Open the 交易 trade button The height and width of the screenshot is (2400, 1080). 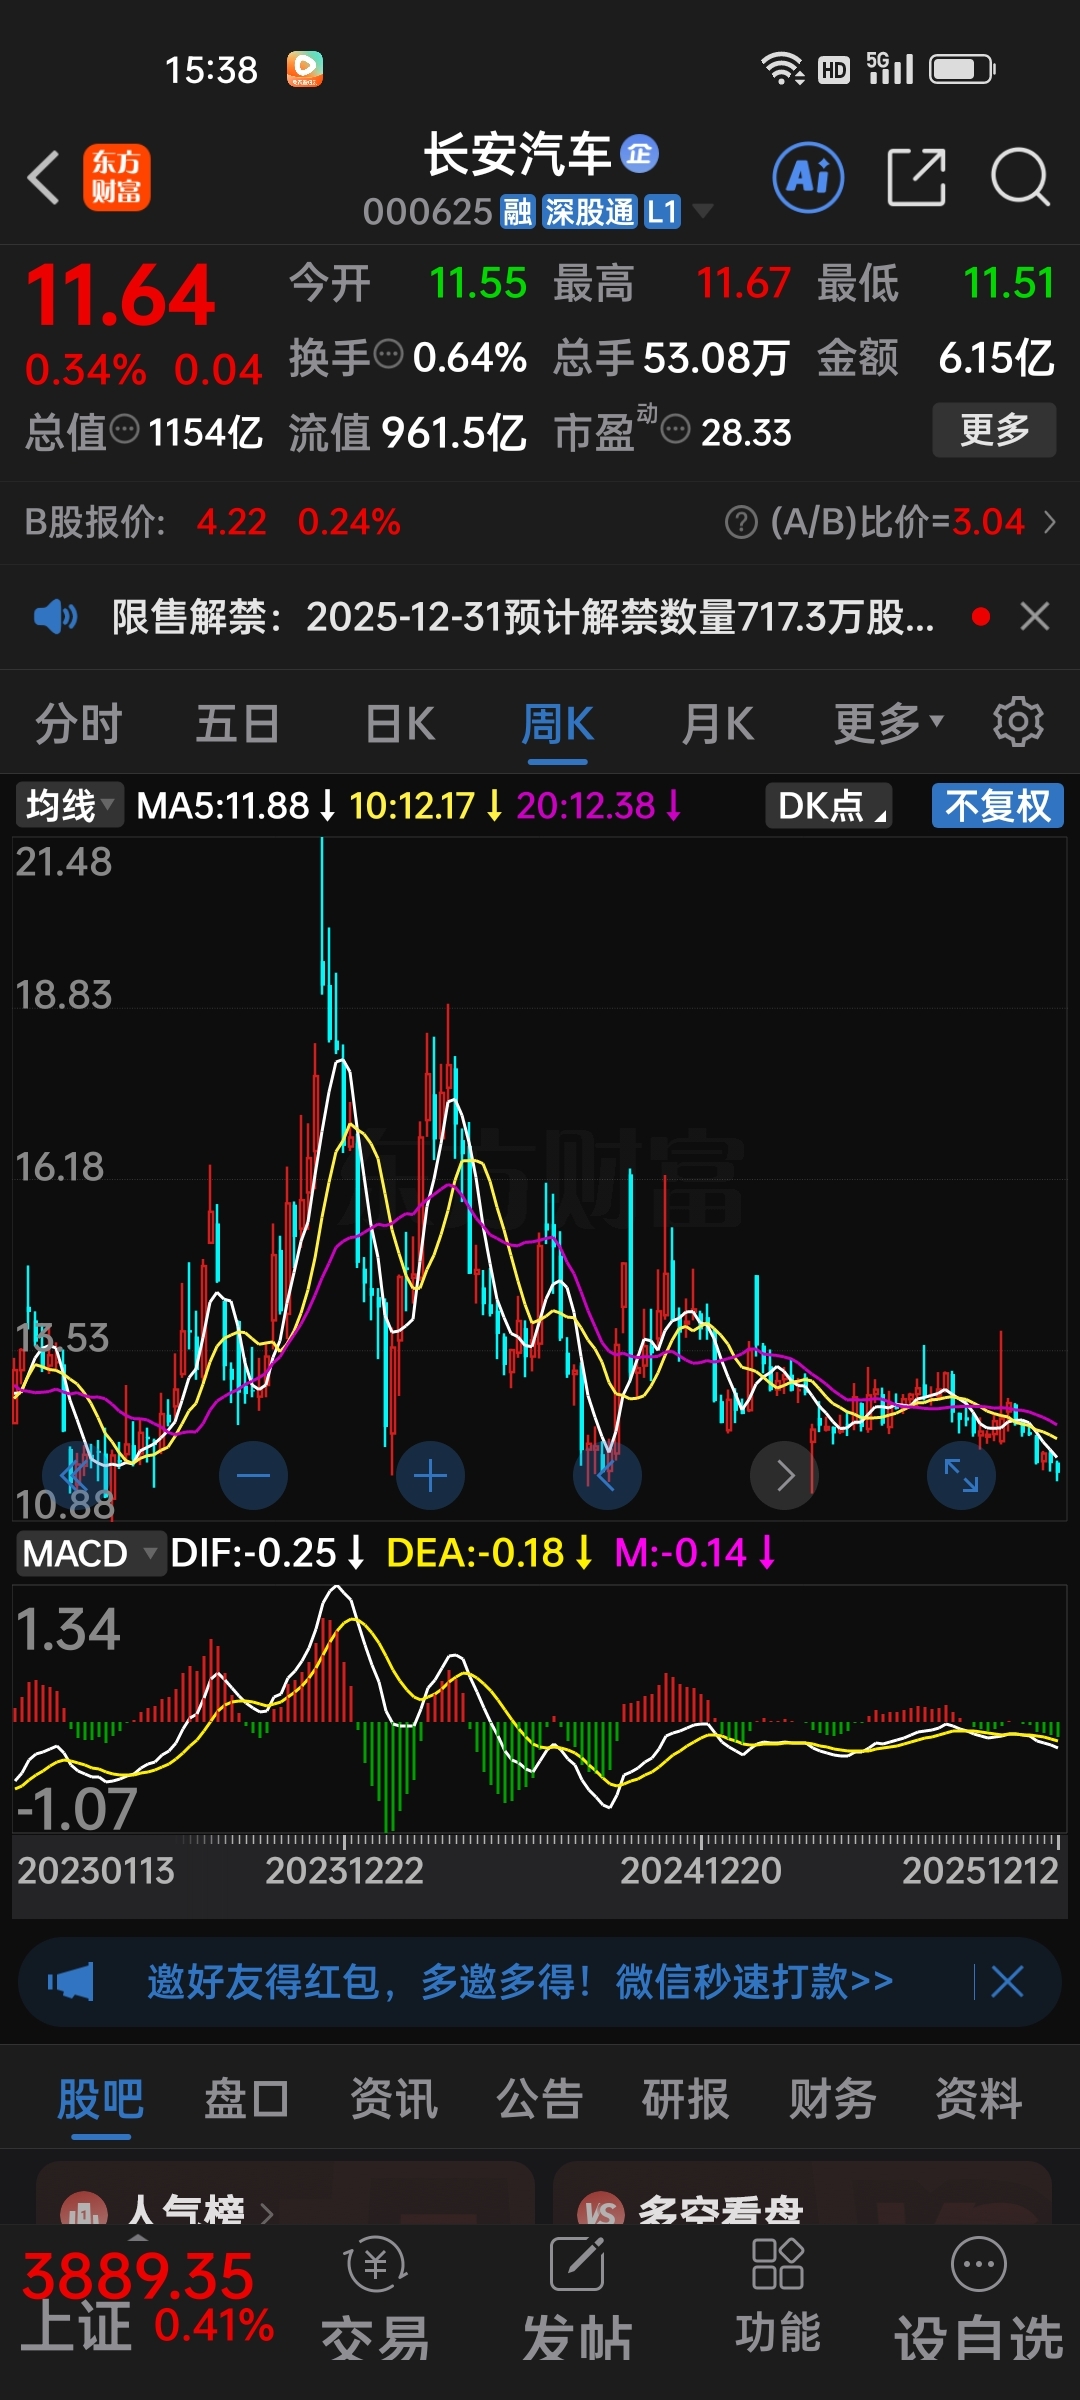coord(375,2300)
